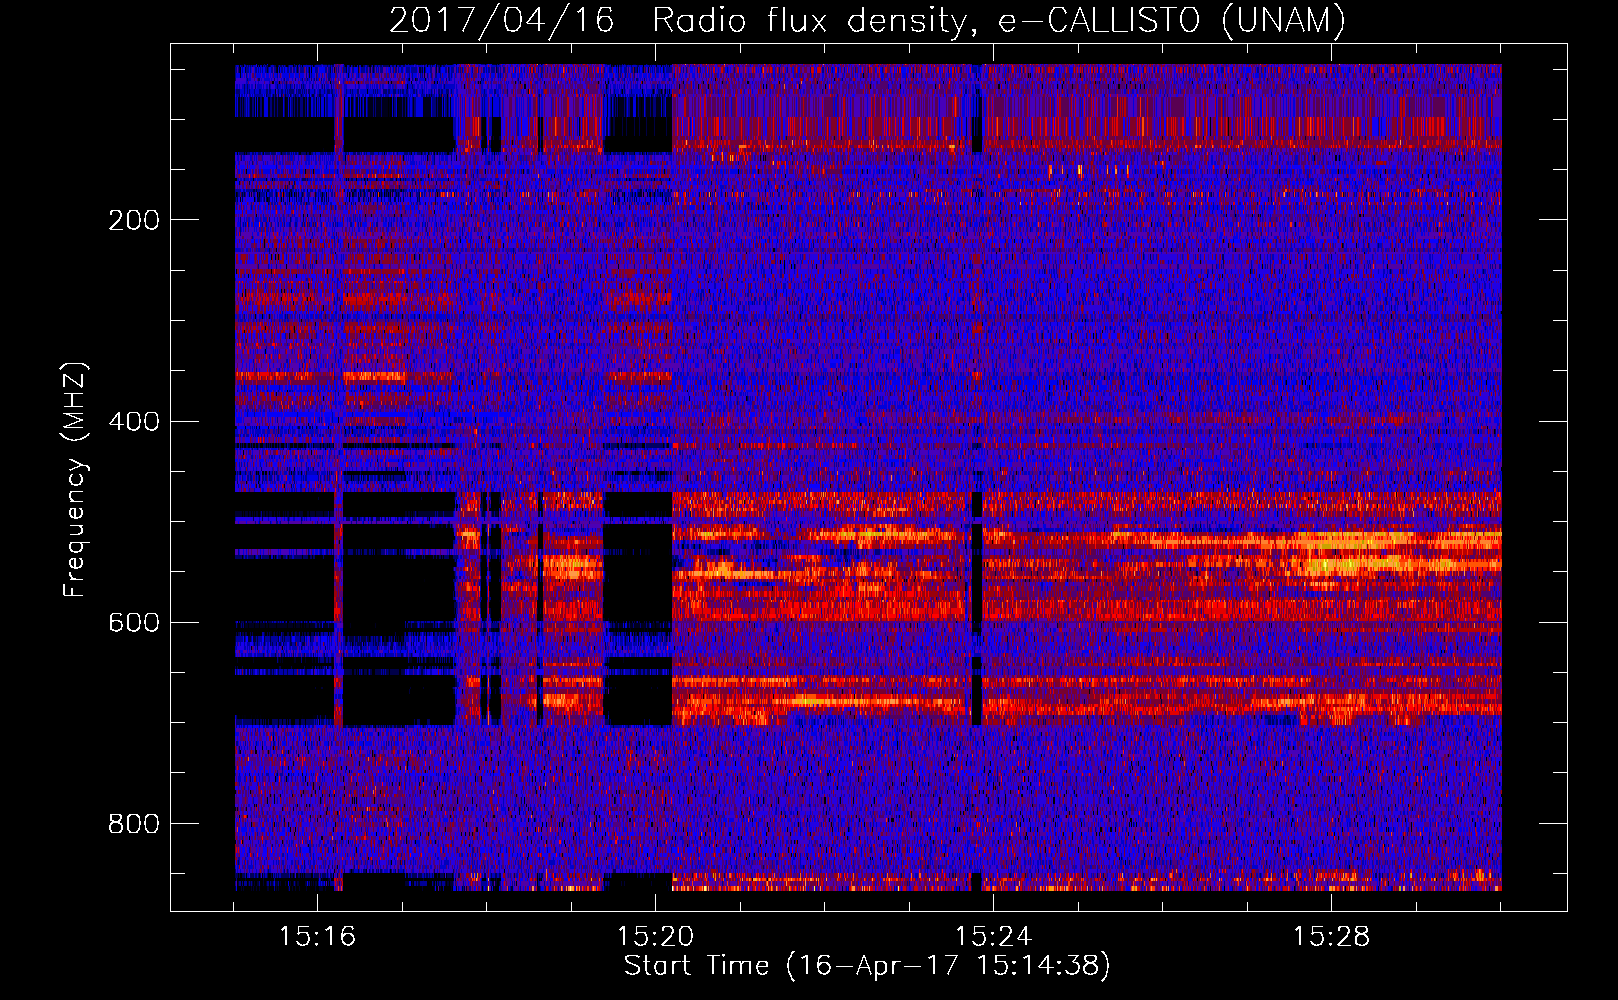Click the '800' frequency tick label

coord(134,824)
